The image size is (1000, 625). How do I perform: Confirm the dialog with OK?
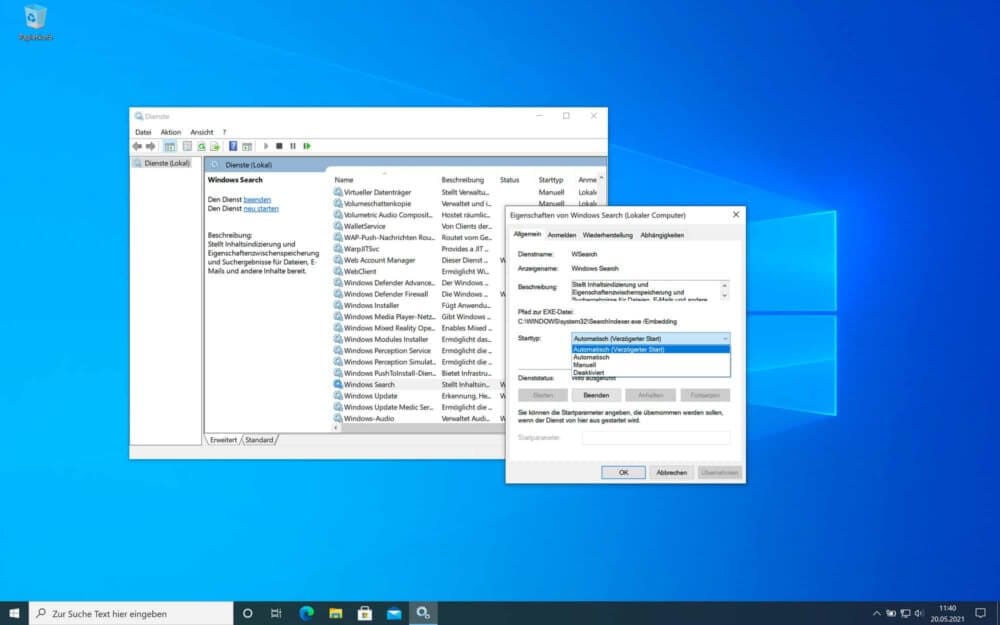coord(623,473)
